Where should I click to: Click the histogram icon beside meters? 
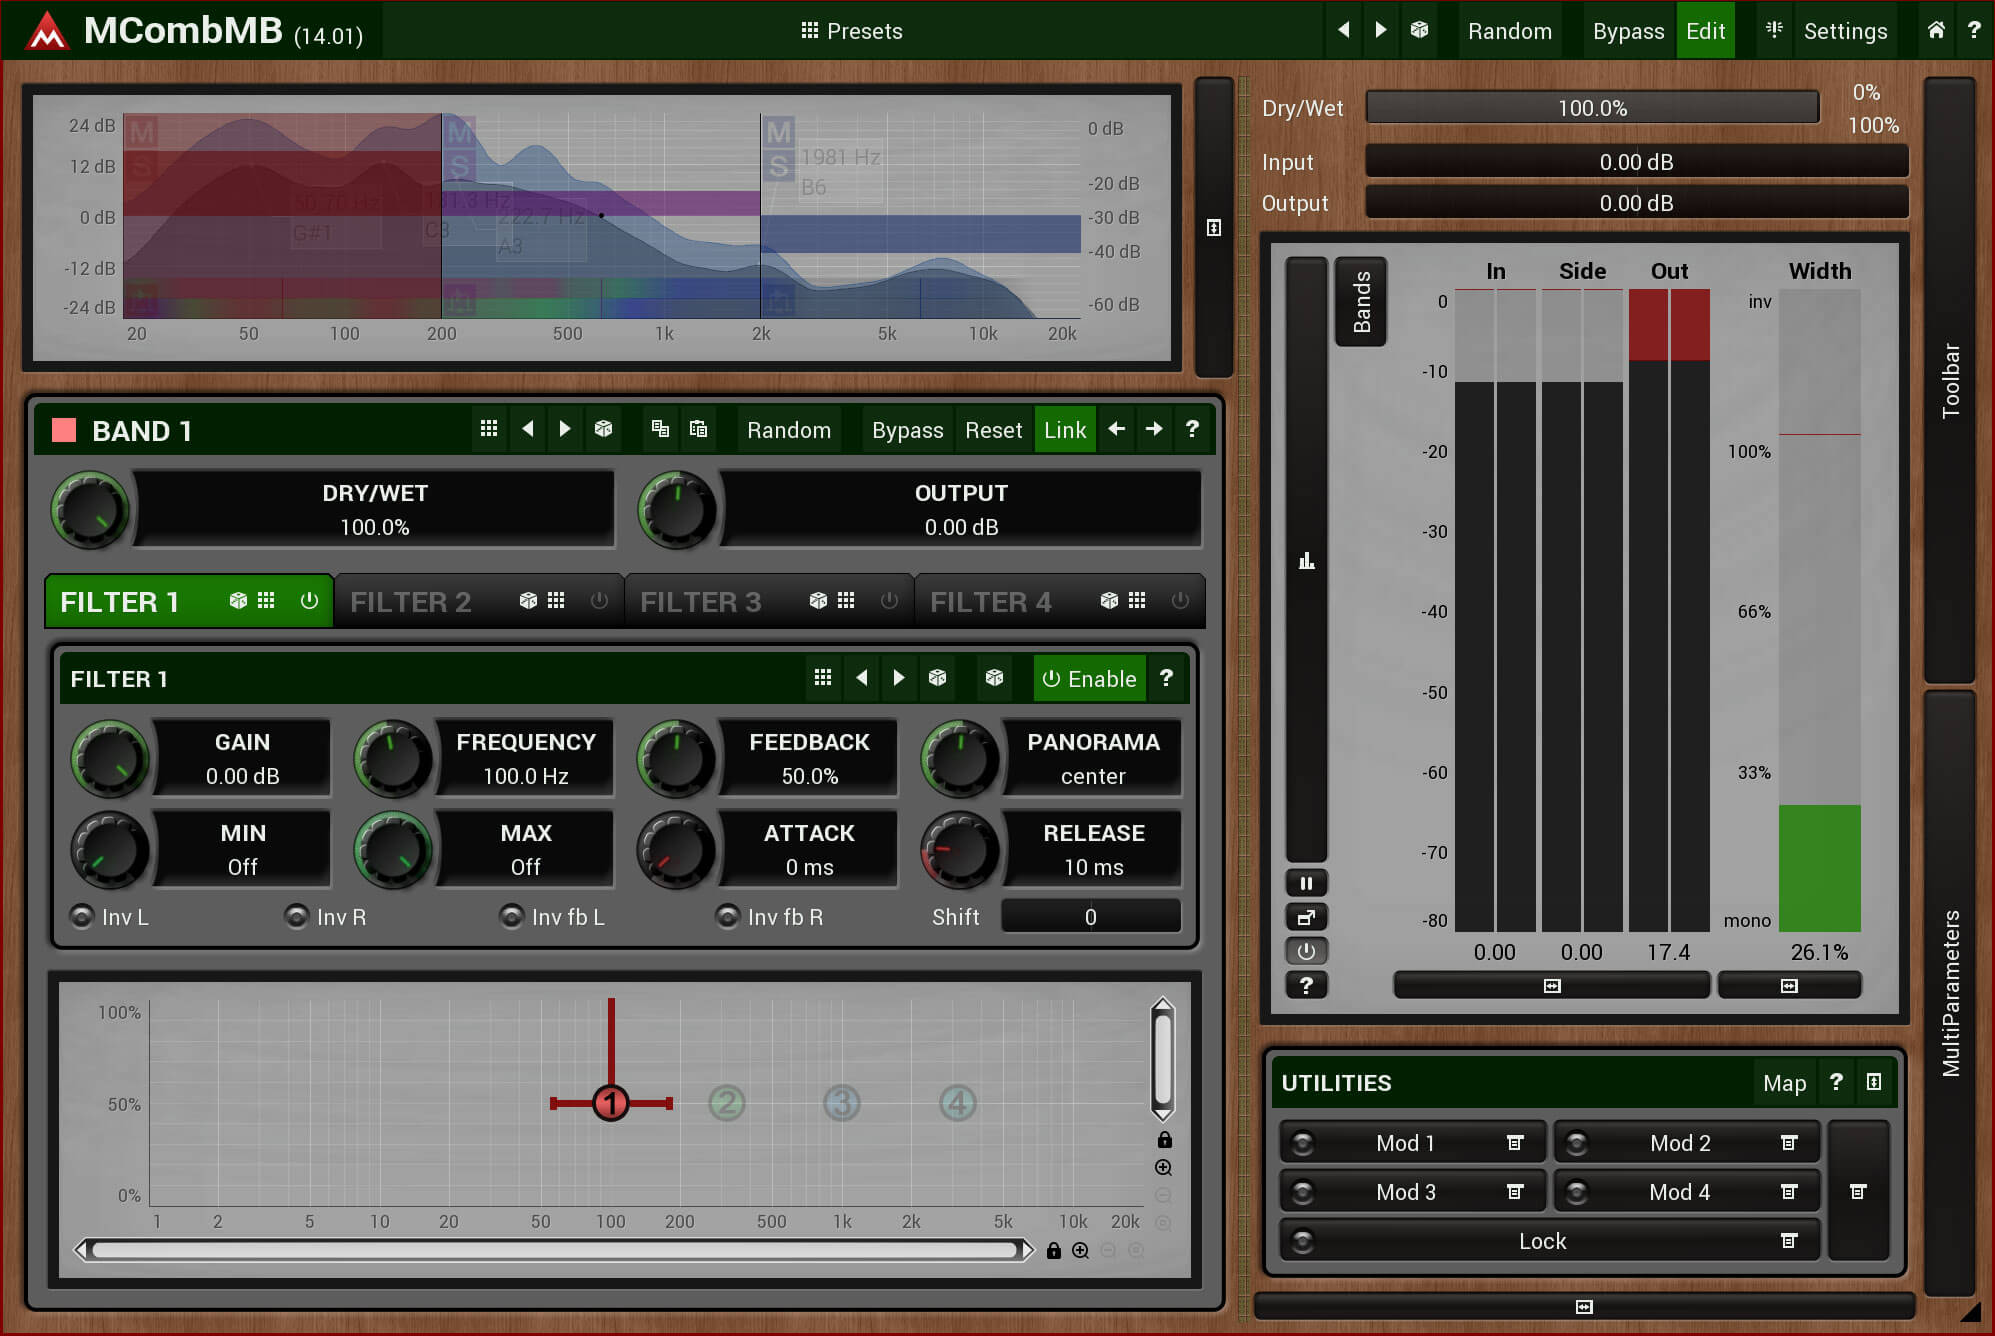tap(1306, 560)
